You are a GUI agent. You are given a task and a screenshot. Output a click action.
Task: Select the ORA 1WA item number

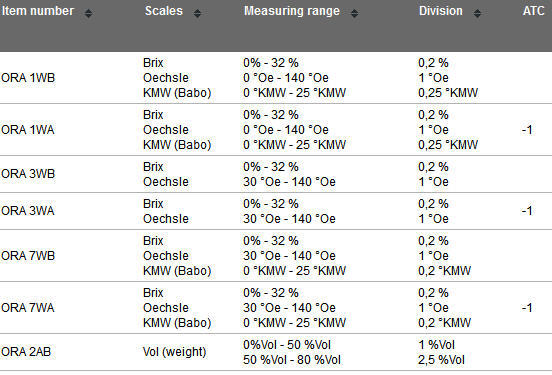tap(28, 130)
